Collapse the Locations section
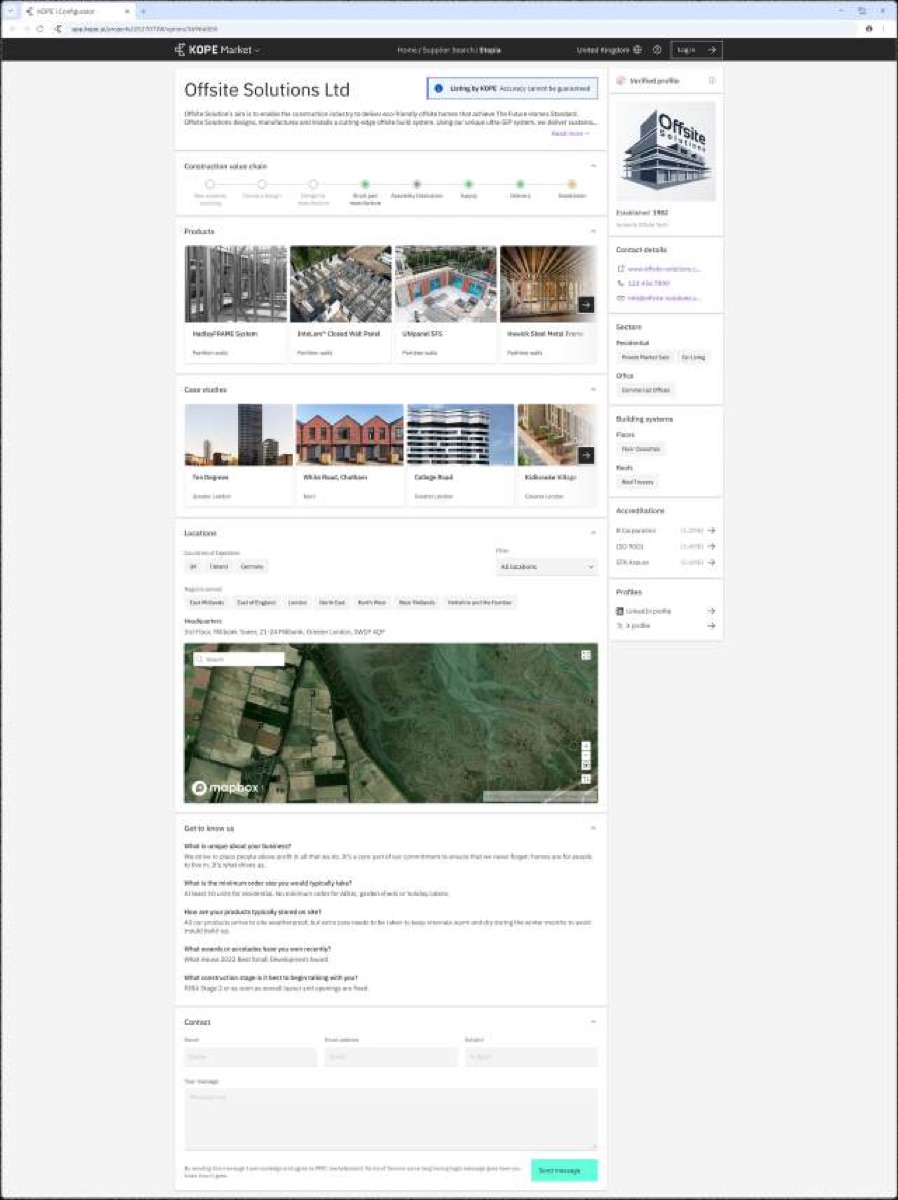 [x=593, y=533]
